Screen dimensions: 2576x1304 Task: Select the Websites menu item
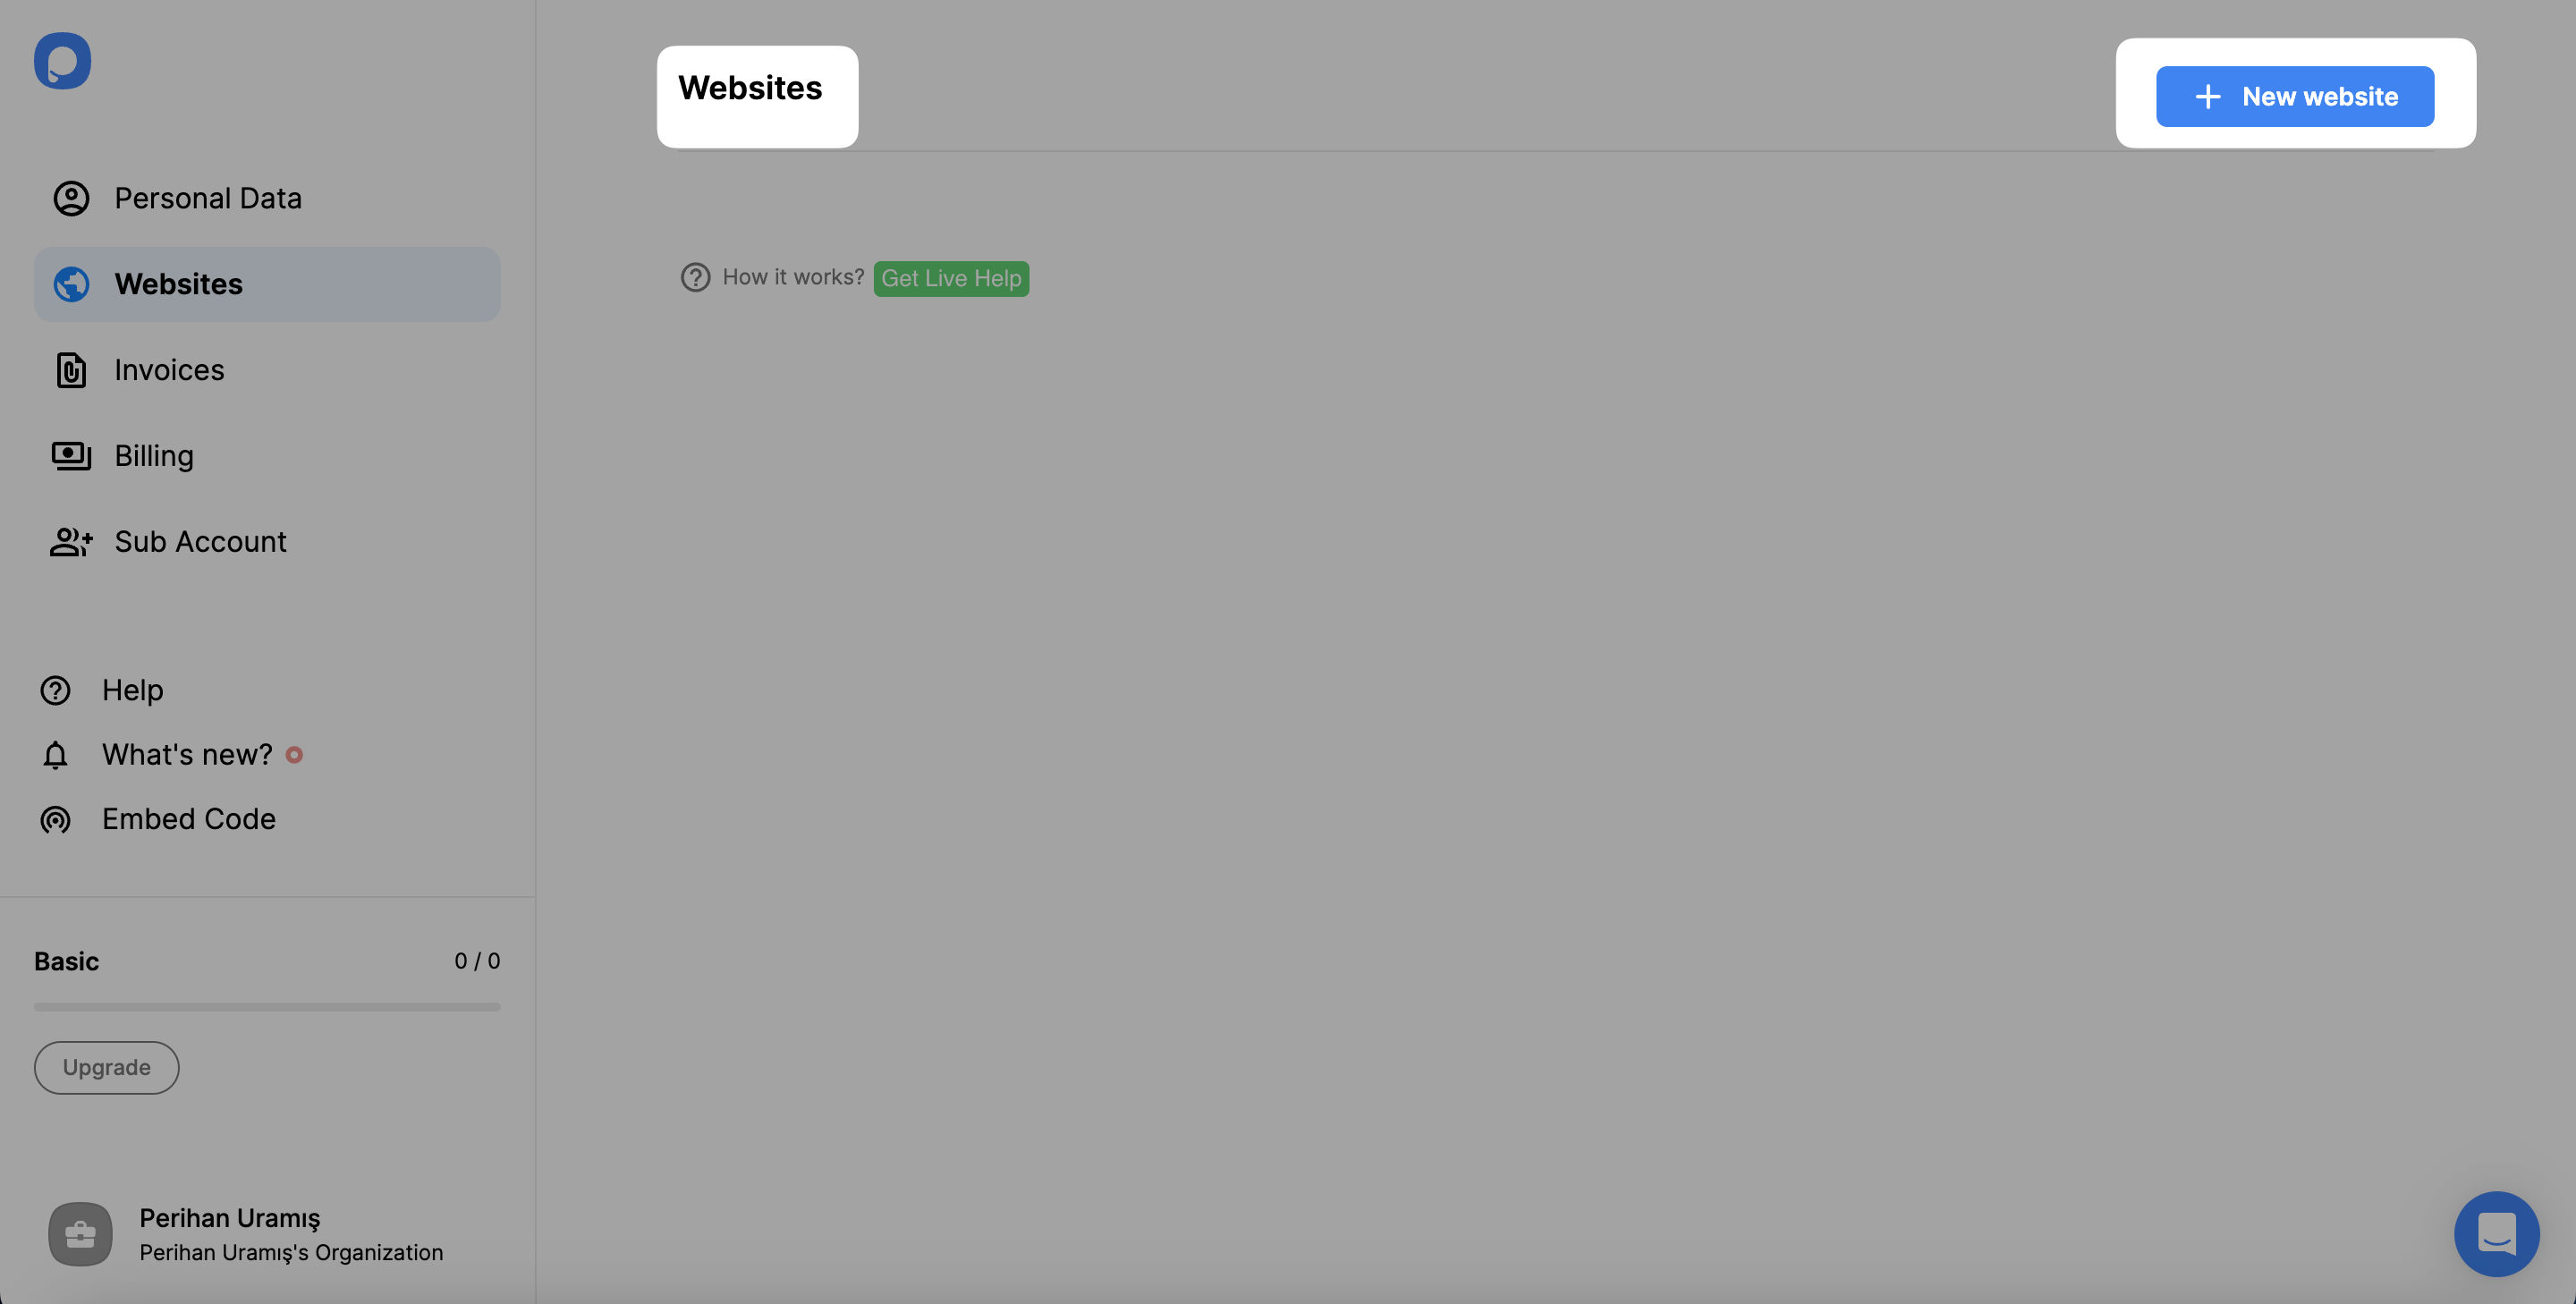pos(266,283)
